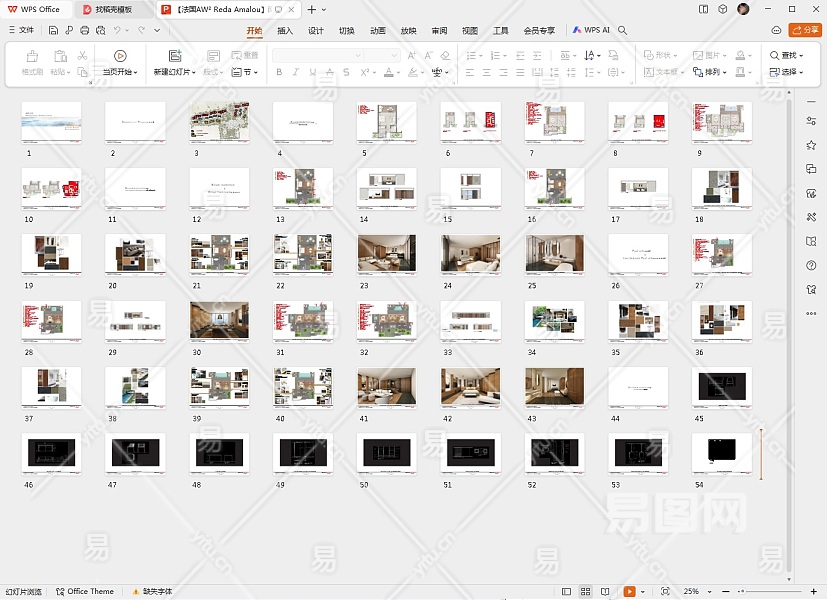Click the slideshow play button in status bar
827x600 pixels.
[x=629, y=592]
